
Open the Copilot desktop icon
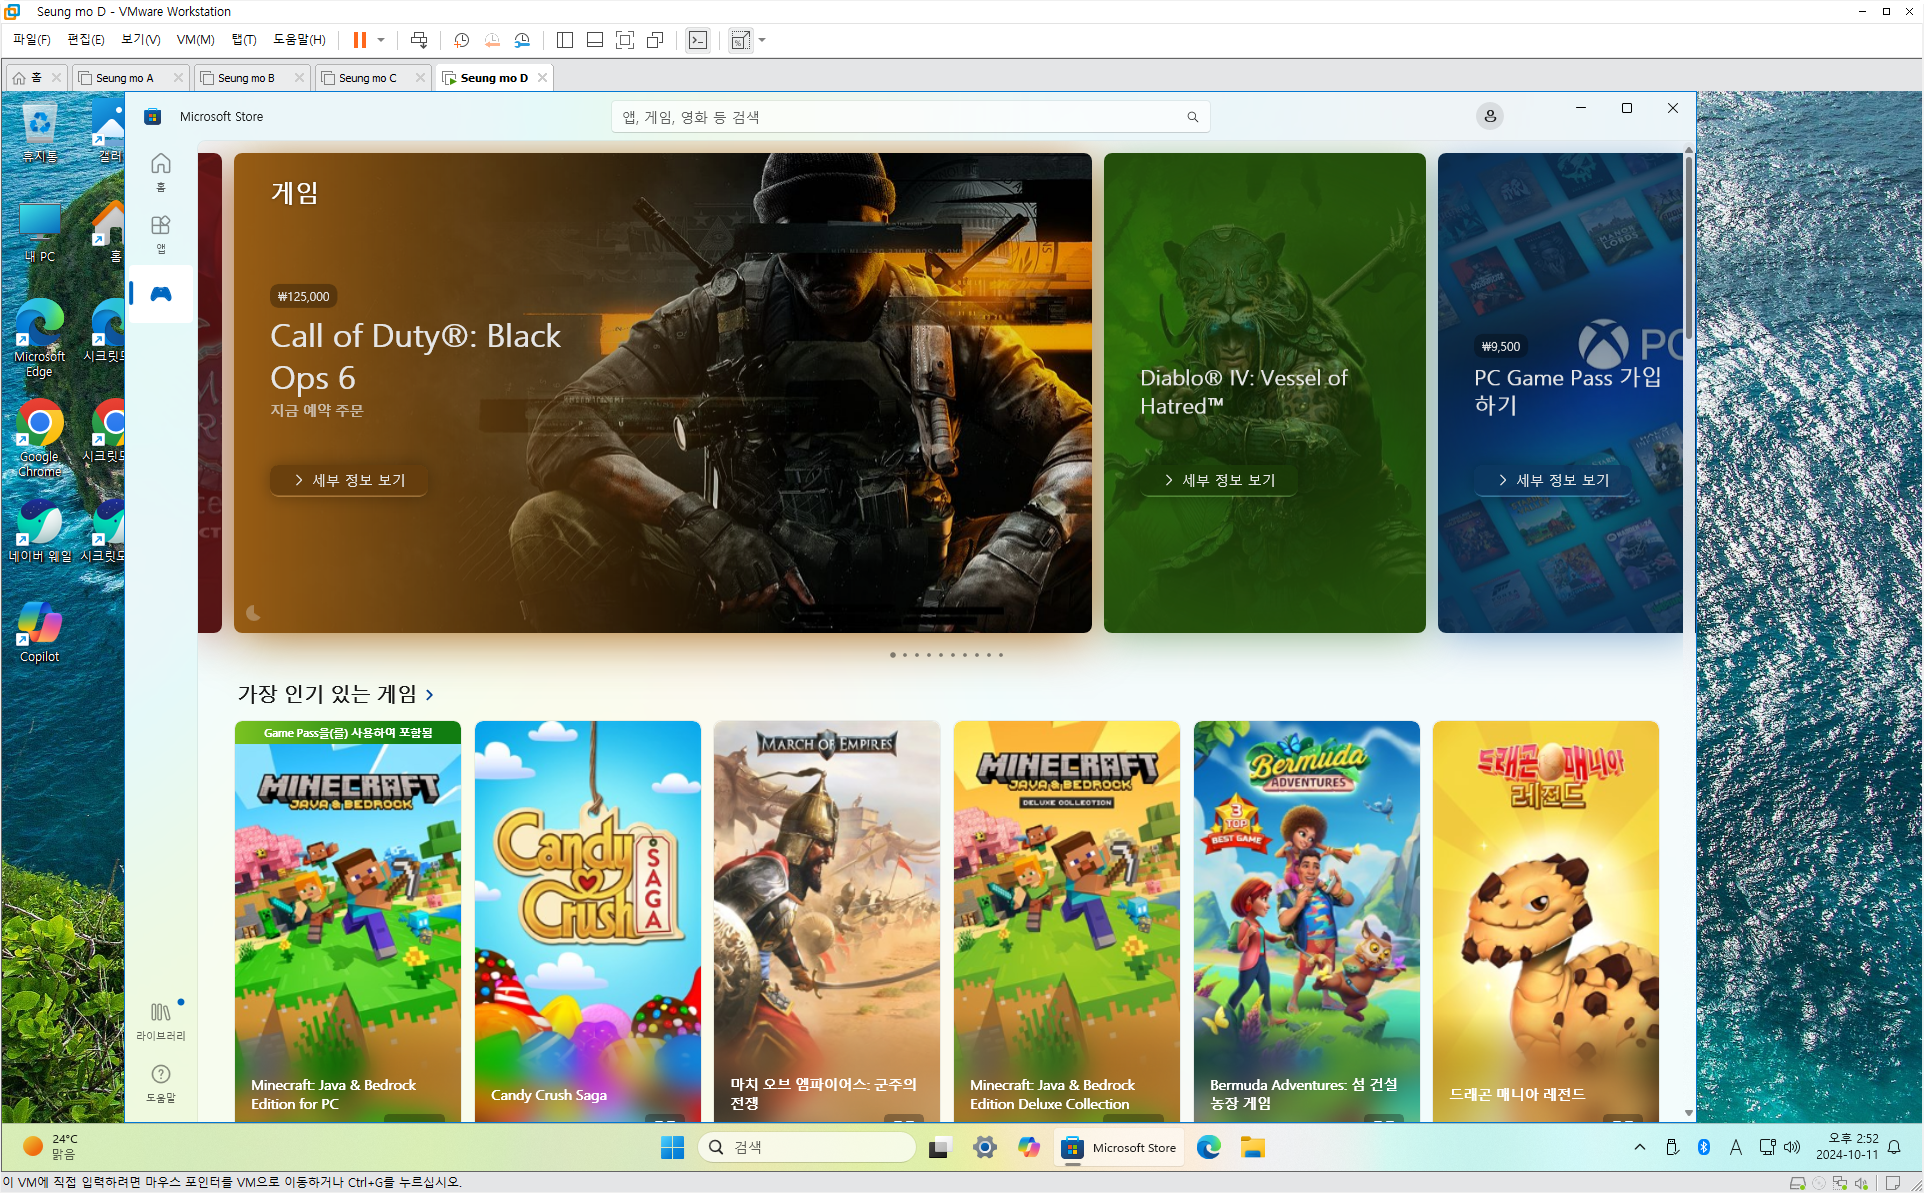point(40,633)
